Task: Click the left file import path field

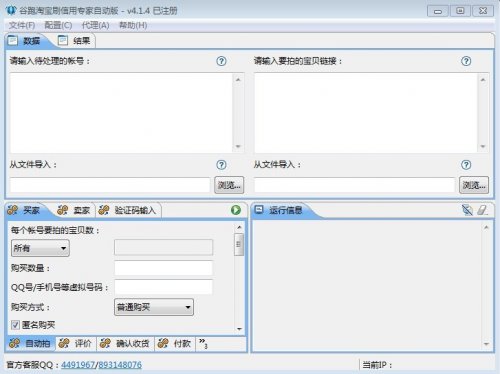Action: (x=110, y=185)
